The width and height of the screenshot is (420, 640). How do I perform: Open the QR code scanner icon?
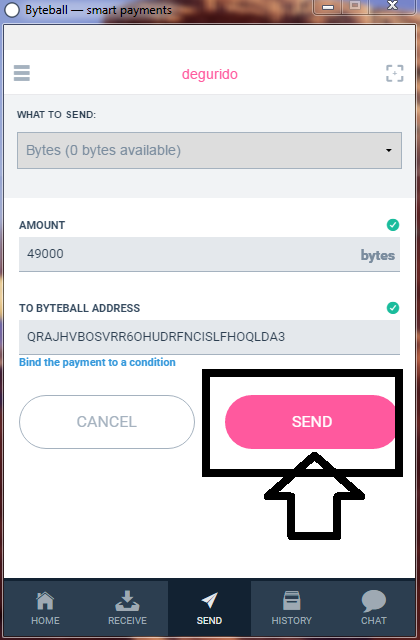[x=395, y=73]
